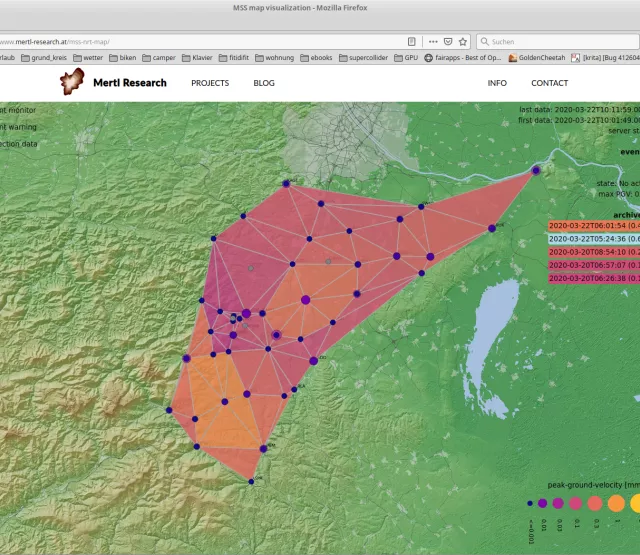This screenshot has width=640, height=555.
Task: Open the PROJECTS menu item
Action: tap(210, 83)
